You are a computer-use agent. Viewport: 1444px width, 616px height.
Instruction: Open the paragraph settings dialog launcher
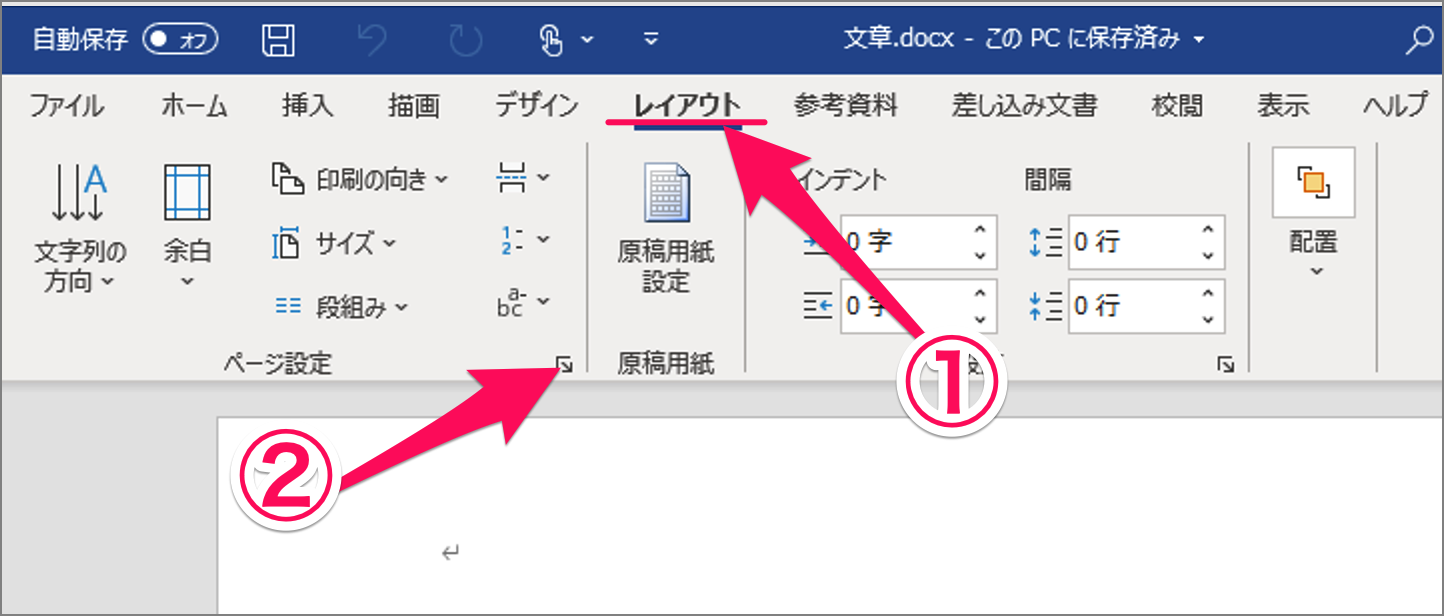[x=1226, y=365]
